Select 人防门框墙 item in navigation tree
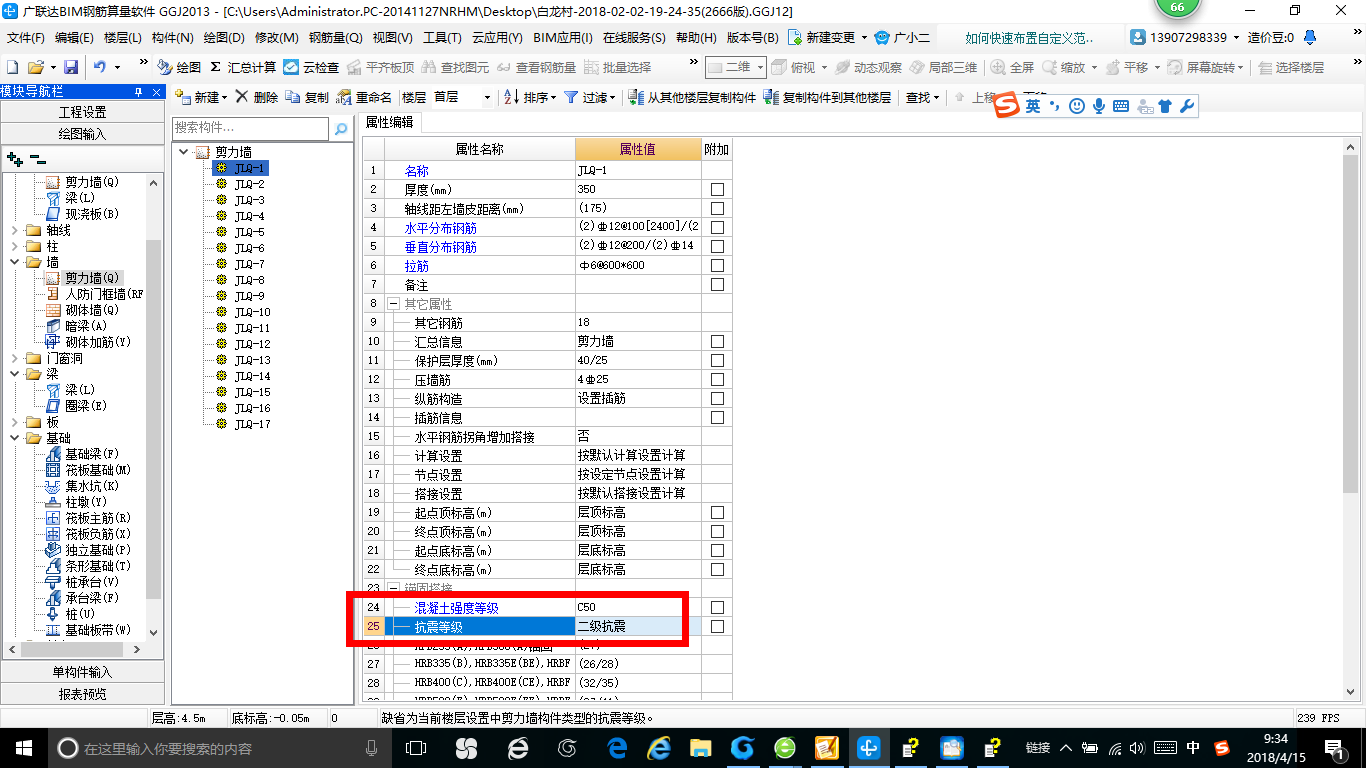The width and height of the screenshot is (1366, 768). coord(94,294)
